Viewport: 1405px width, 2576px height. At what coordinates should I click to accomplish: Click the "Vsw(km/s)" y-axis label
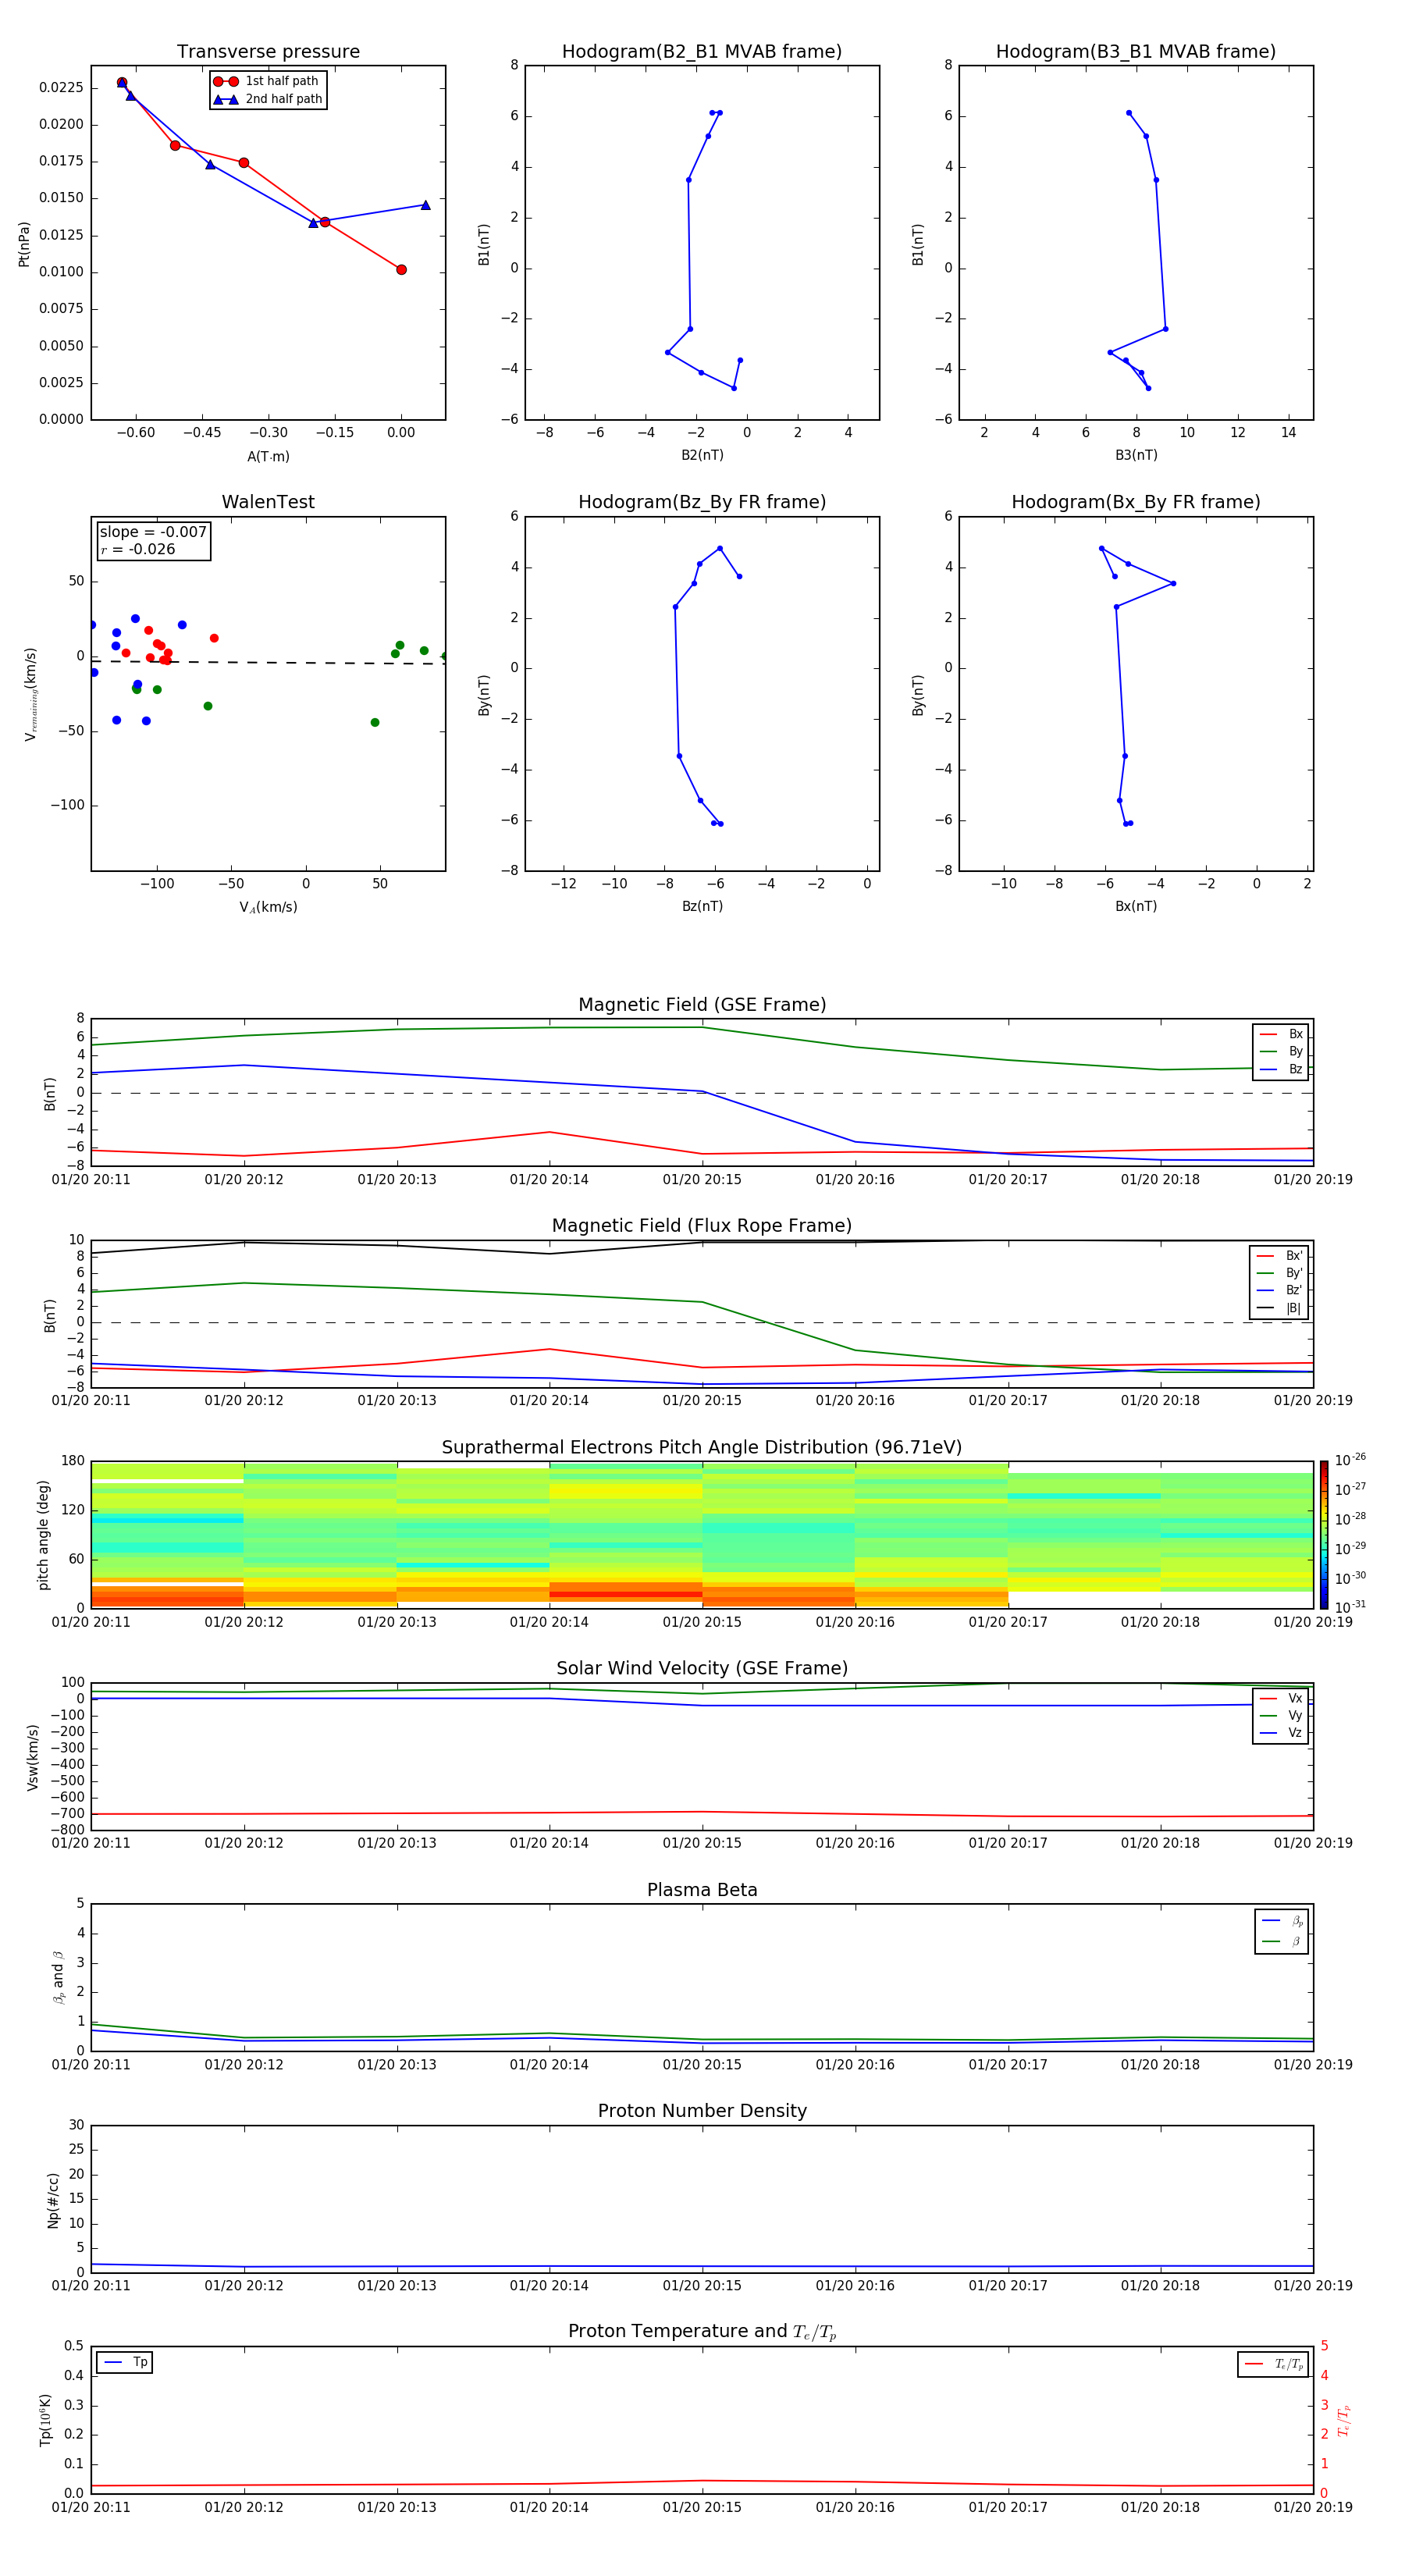32,1757
